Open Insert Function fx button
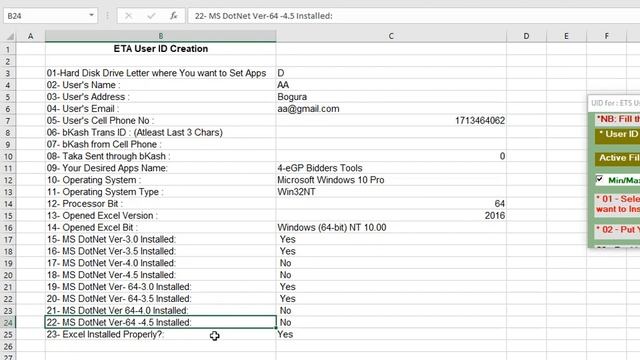The width and height of the screenshot is (640, 360). tap(174, 16)
